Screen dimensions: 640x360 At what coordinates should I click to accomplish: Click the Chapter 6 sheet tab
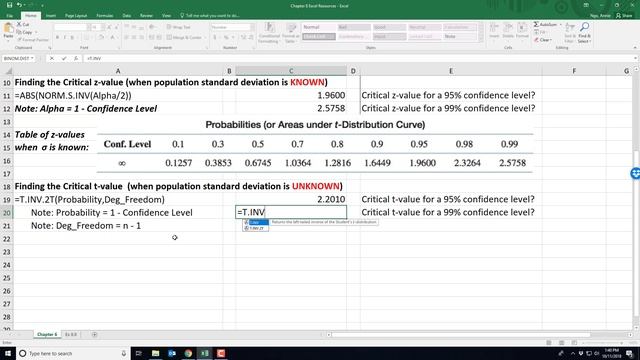[x=47, y=334]
